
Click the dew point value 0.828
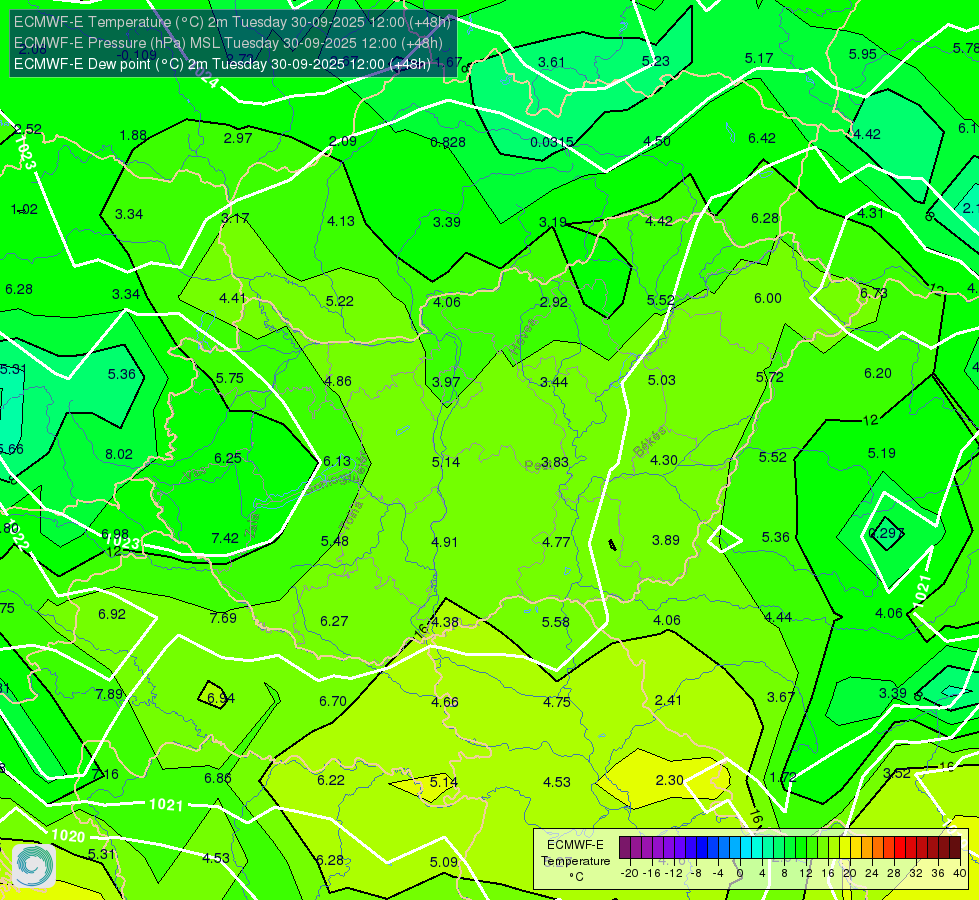pos(448,142)
